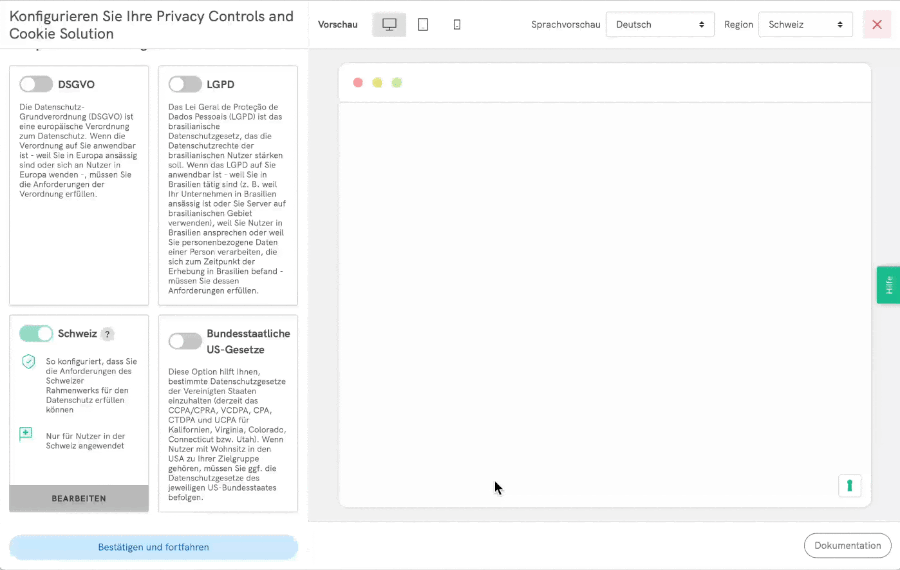This screenshot has height=570, width=900.
Task: Select the desktop preview icon
Action: (389, 25)
